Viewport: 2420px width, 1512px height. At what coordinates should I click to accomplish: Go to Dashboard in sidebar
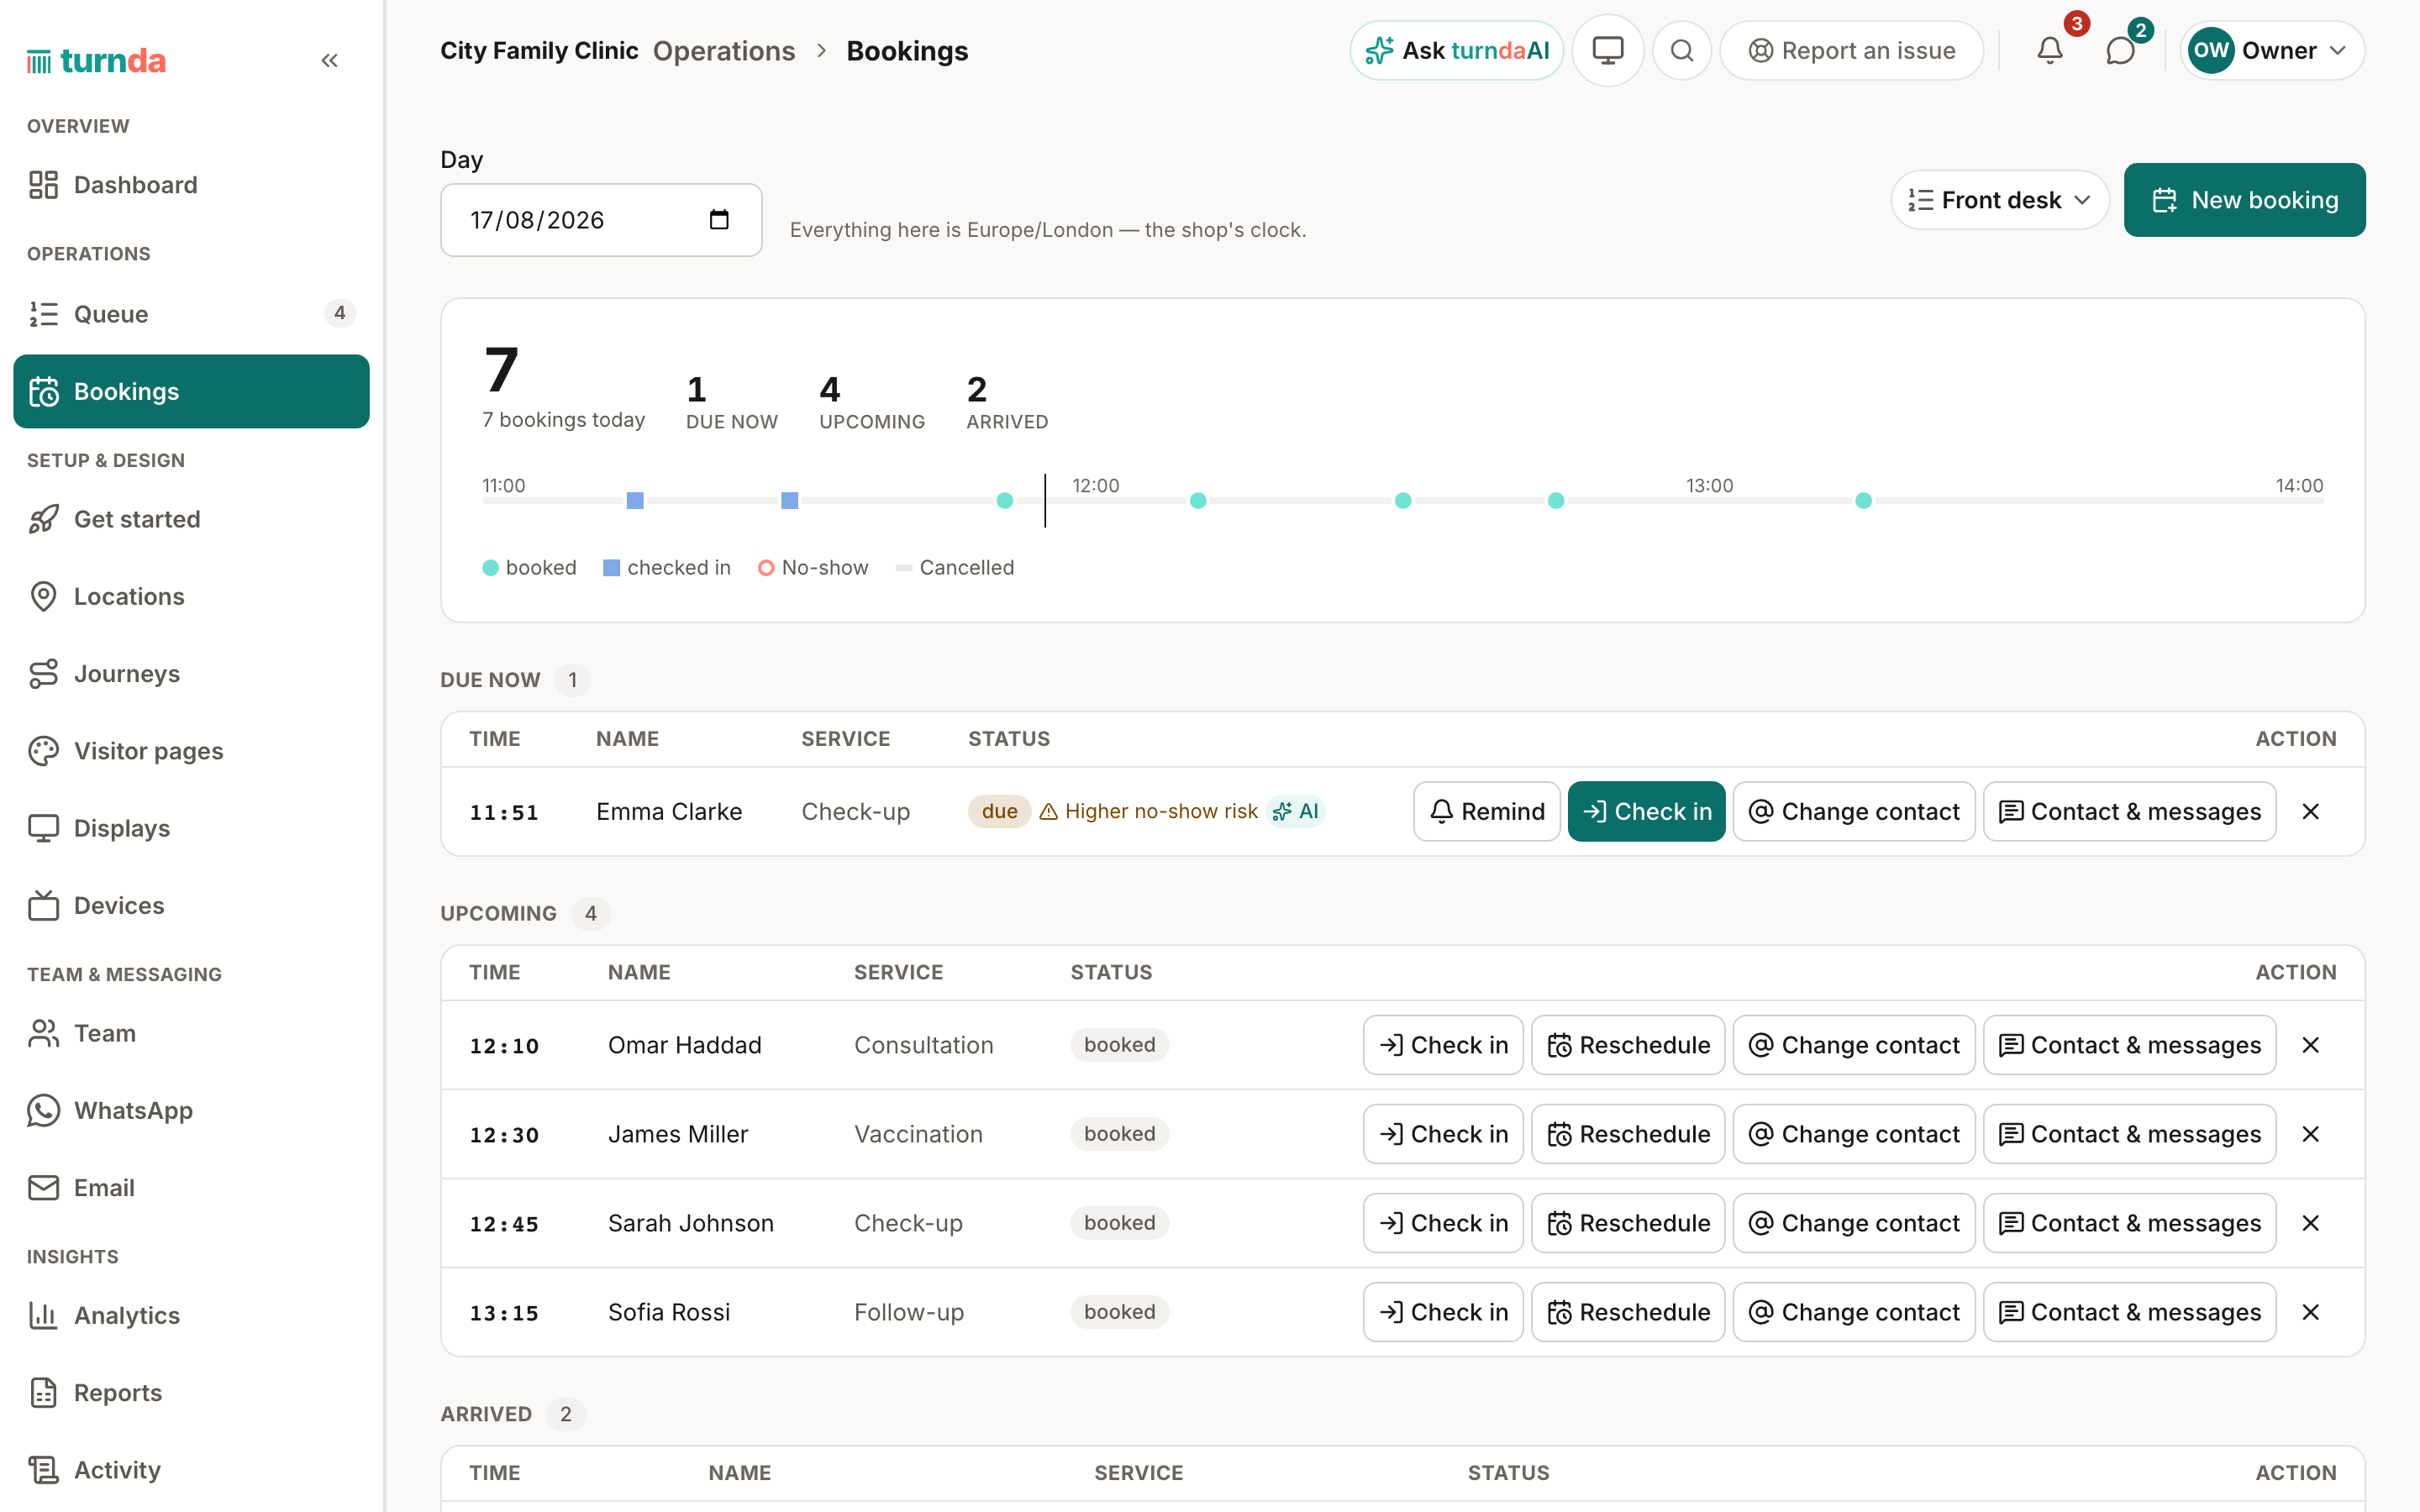(191, 185)
